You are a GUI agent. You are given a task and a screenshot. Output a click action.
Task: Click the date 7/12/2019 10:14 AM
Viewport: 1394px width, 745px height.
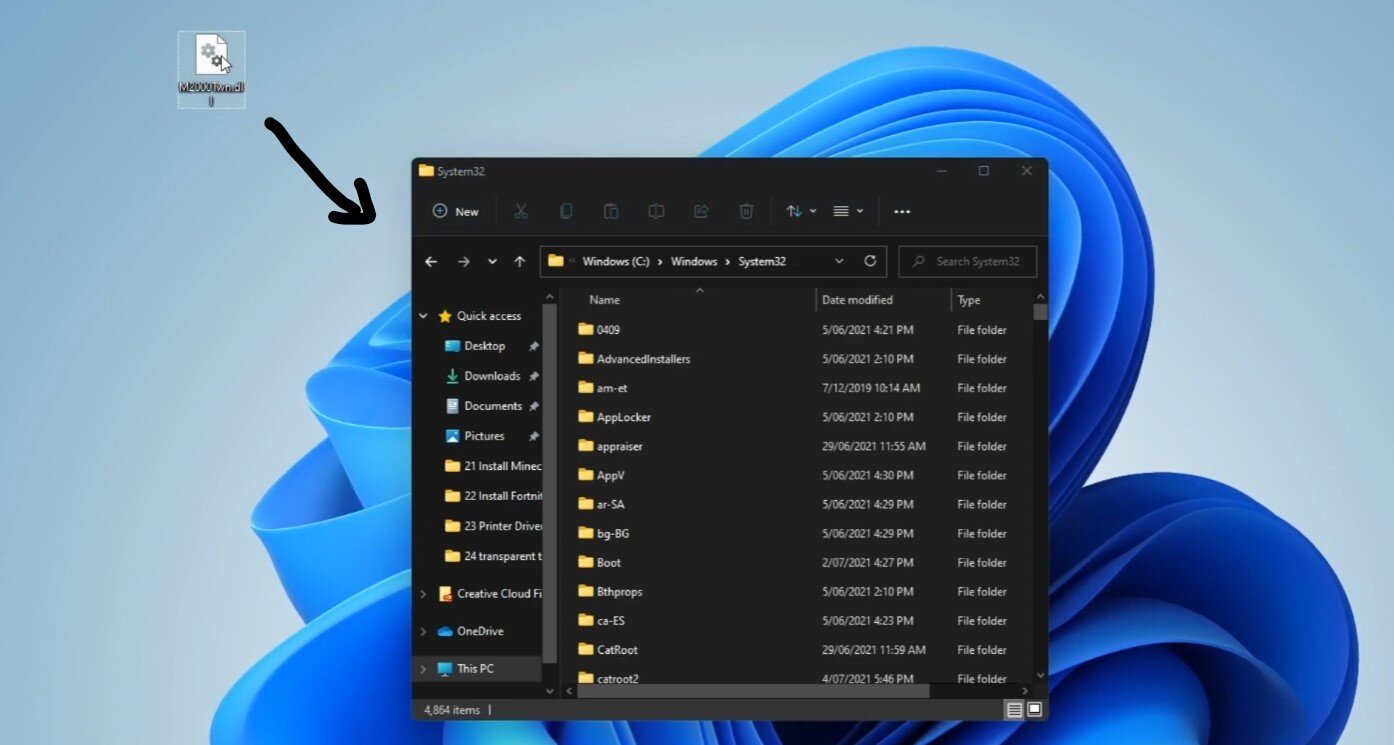871,388
